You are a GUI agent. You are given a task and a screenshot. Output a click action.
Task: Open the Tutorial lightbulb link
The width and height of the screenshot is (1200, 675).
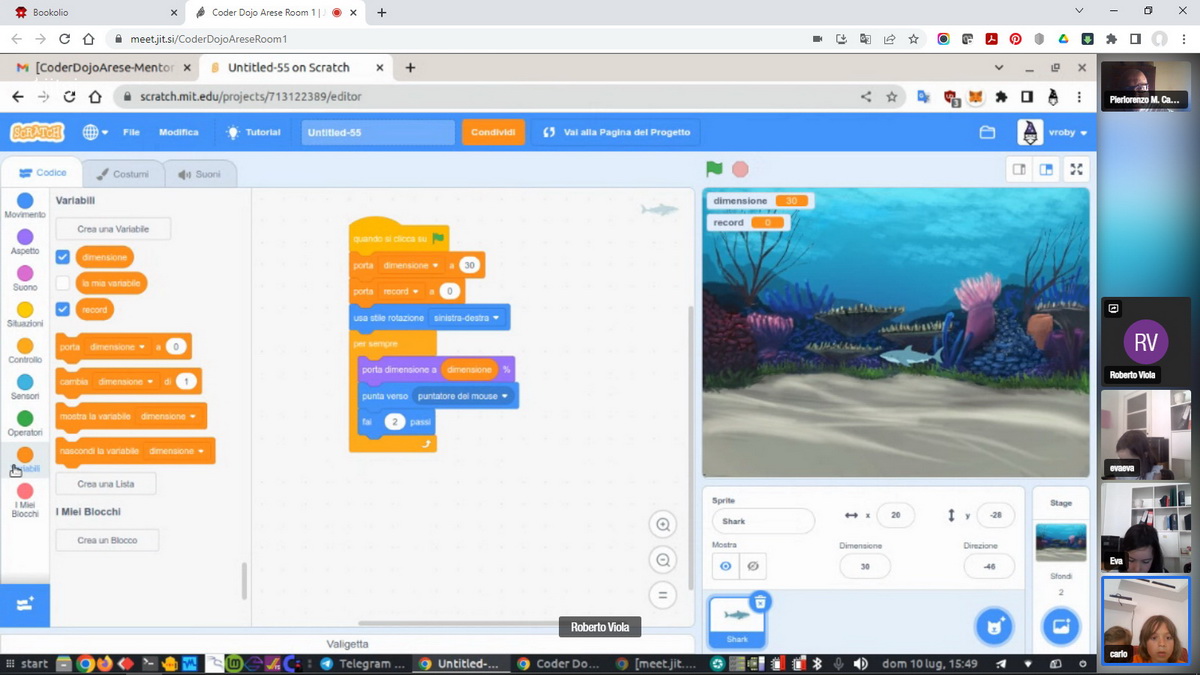point(254,132)
